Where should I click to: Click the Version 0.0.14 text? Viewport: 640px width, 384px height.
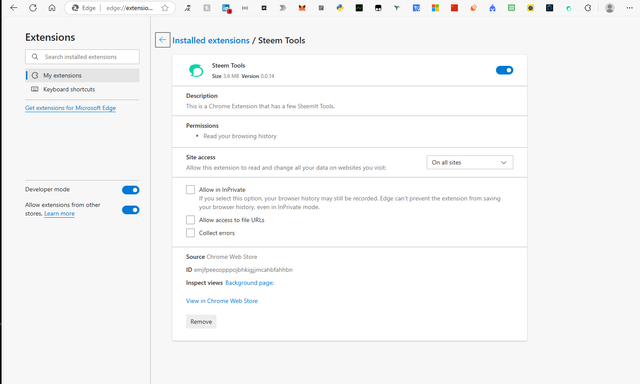[x=258, y=76]
